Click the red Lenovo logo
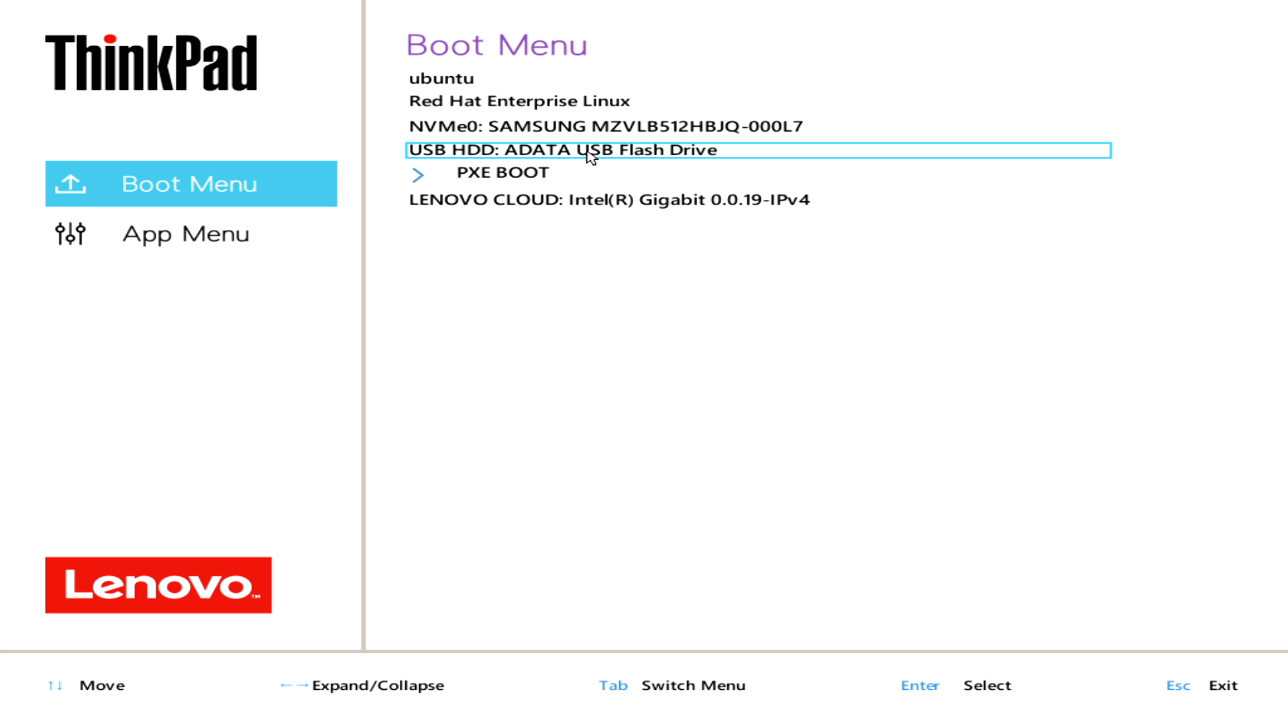The image size is (1288, 722). 158,585
